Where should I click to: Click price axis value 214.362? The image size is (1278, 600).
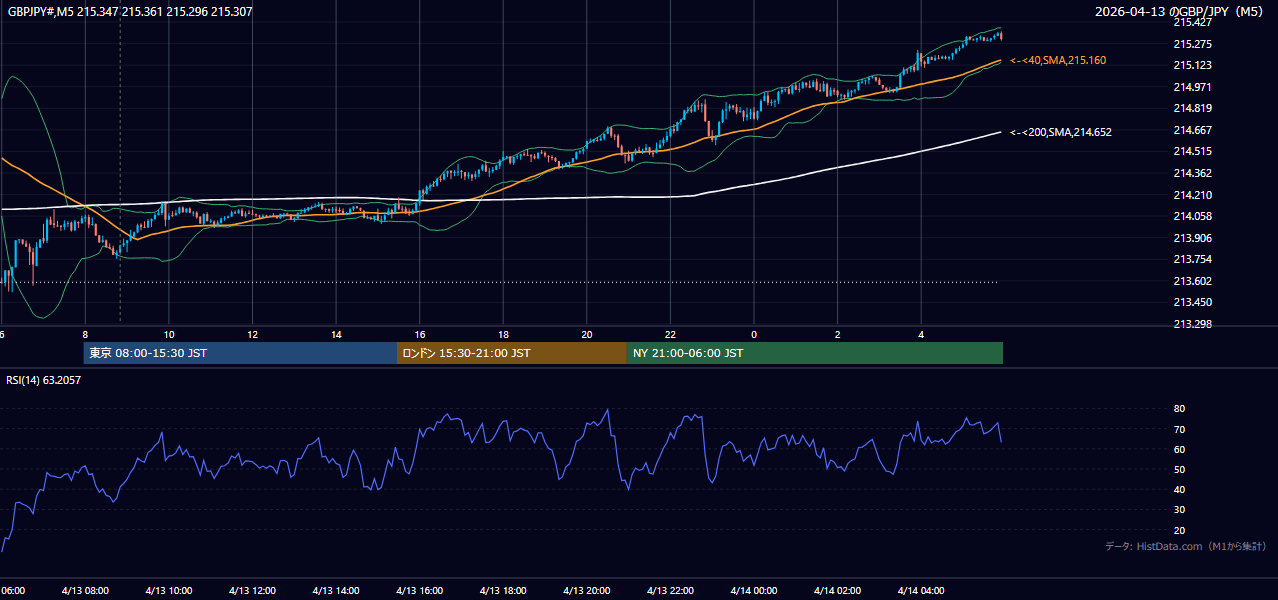point(1192,173)
